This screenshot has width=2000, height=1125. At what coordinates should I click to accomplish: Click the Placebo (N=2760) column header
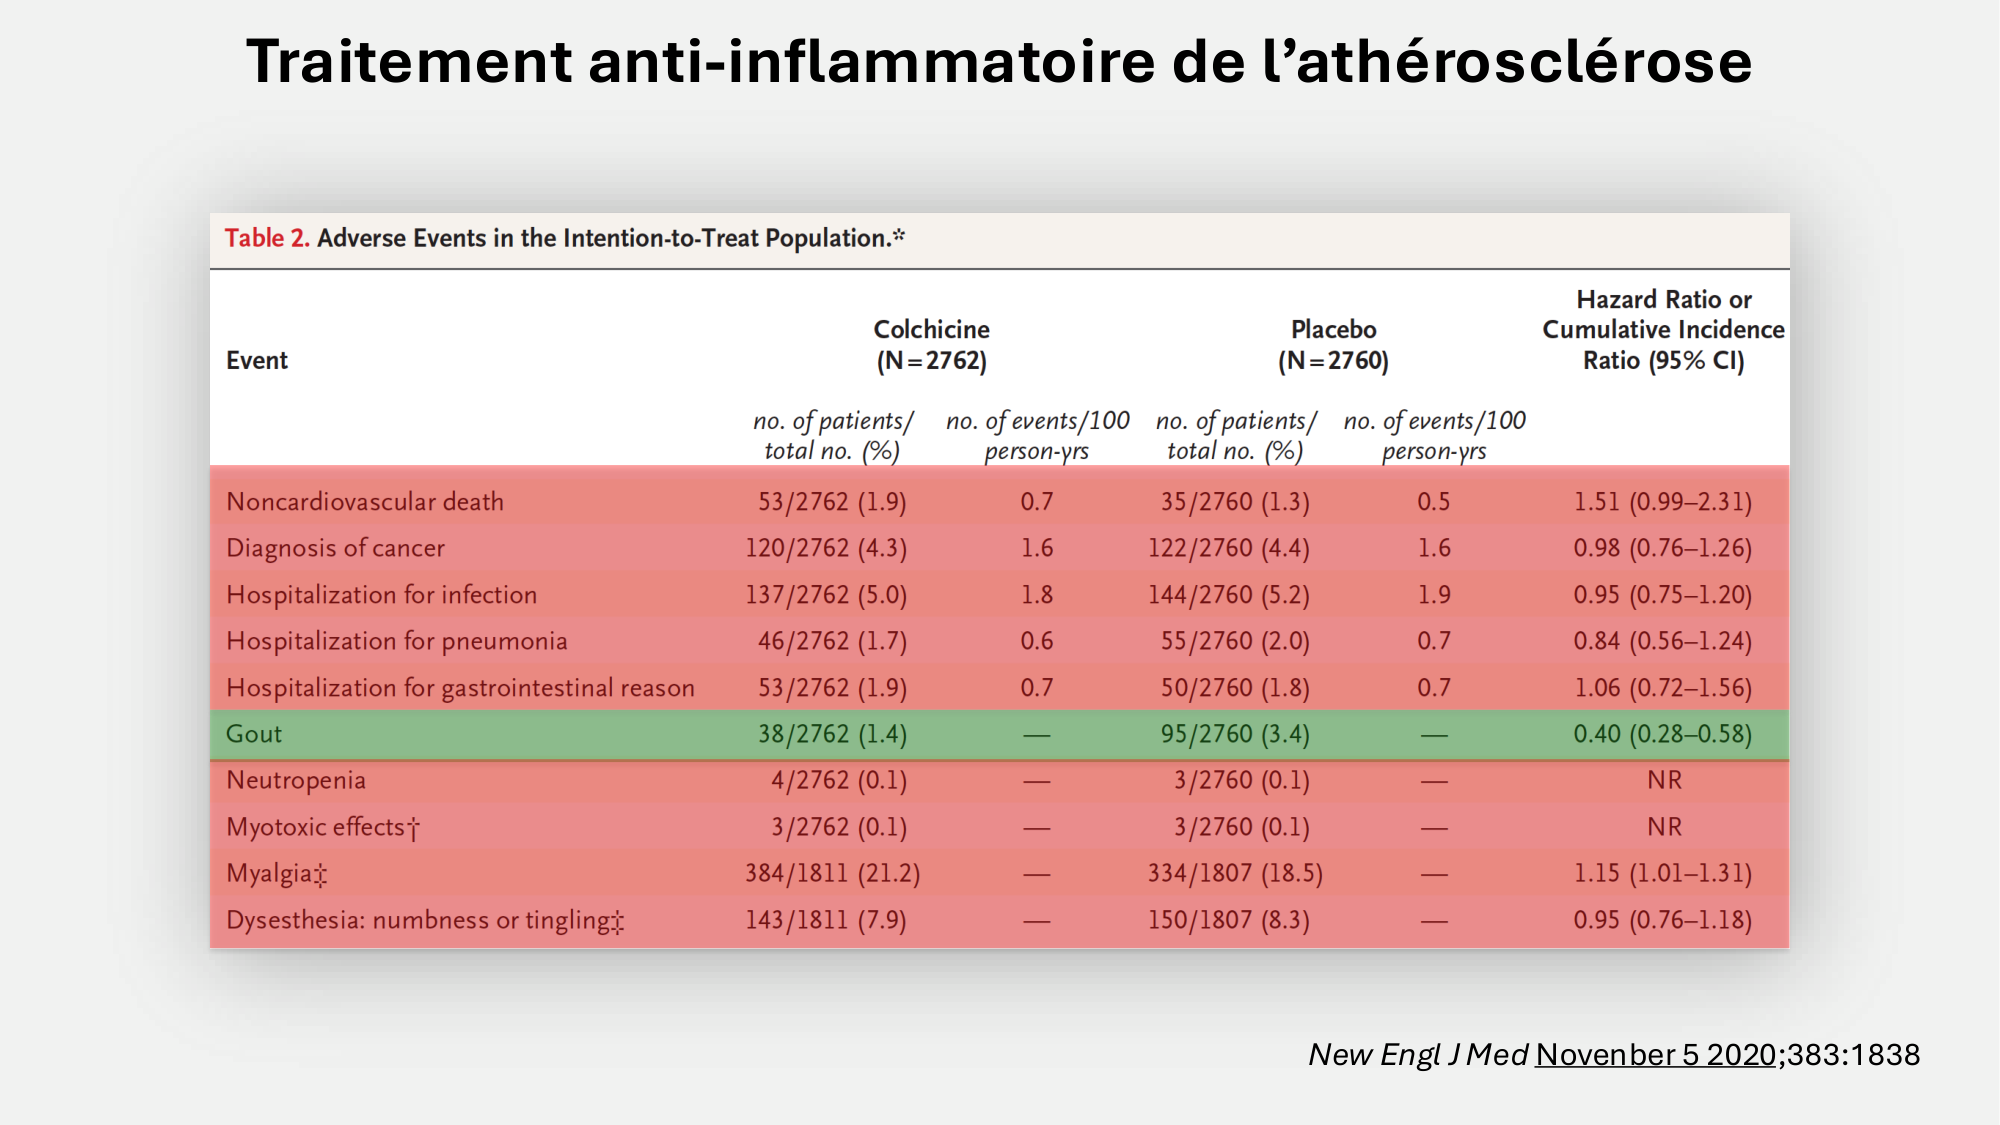1333,345
